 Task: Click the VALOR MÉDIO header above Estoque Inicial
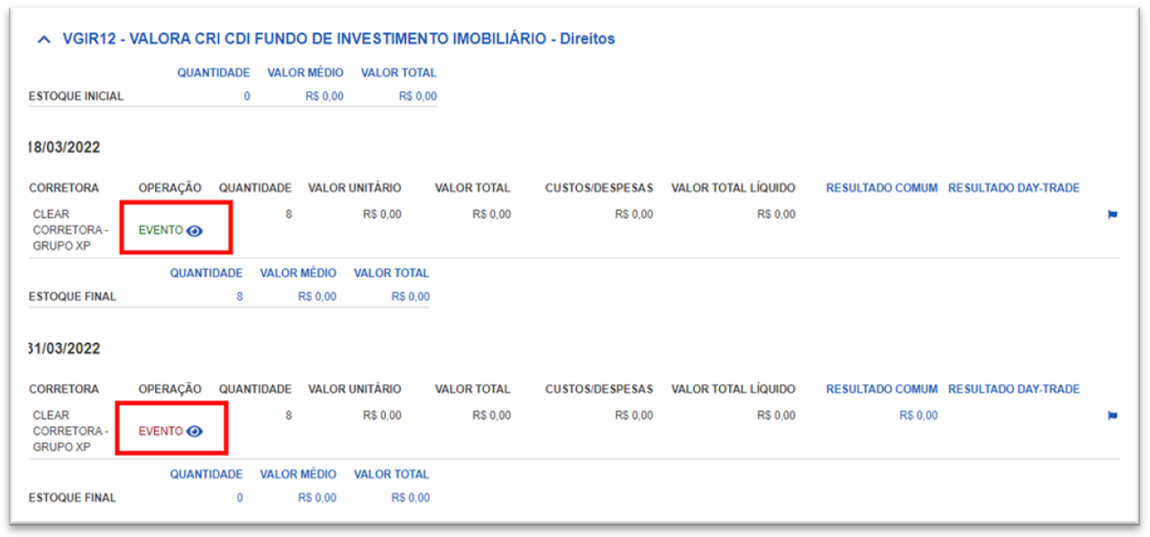tap(305, 73)
